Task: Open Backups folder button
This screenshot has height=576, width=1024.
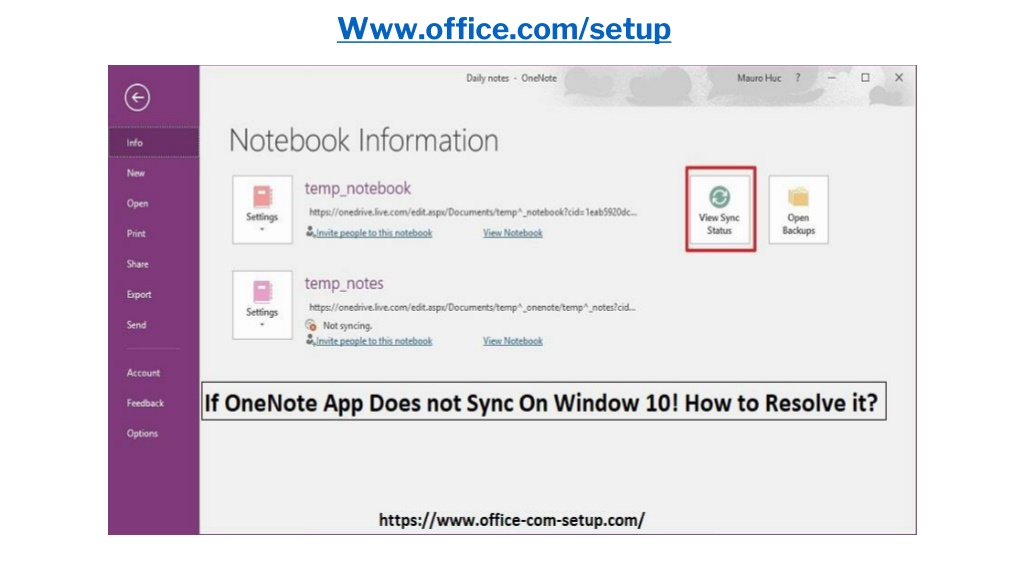Action: pos(798,210)
